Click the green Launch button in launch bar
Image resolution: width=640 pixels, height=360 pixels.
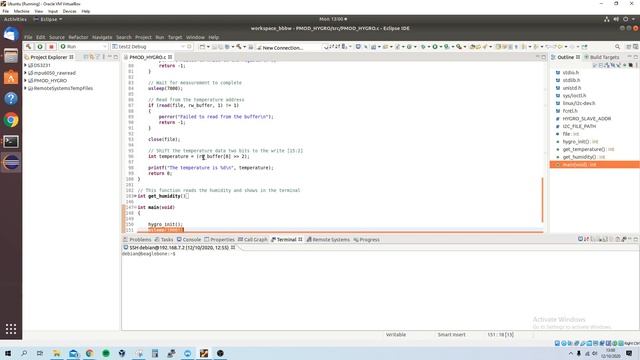coord(40,47)
